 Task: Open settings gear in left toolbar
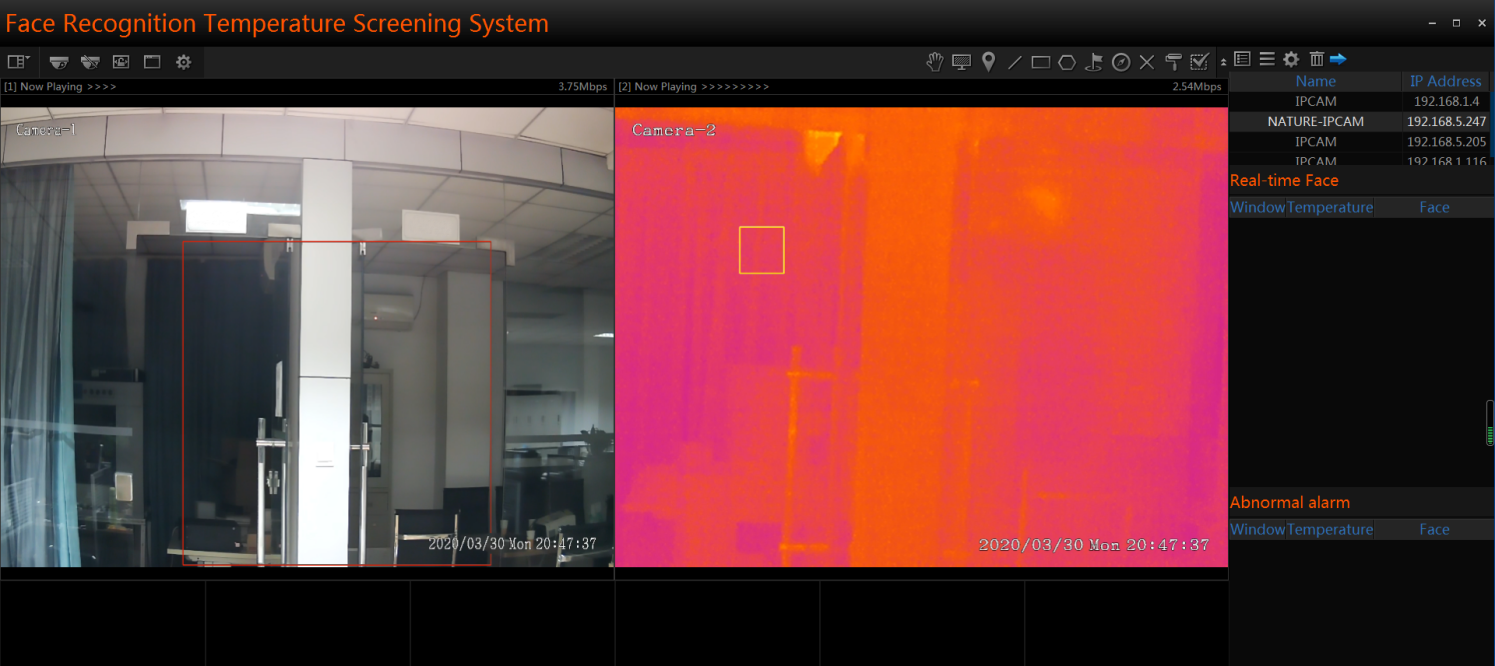184,62
